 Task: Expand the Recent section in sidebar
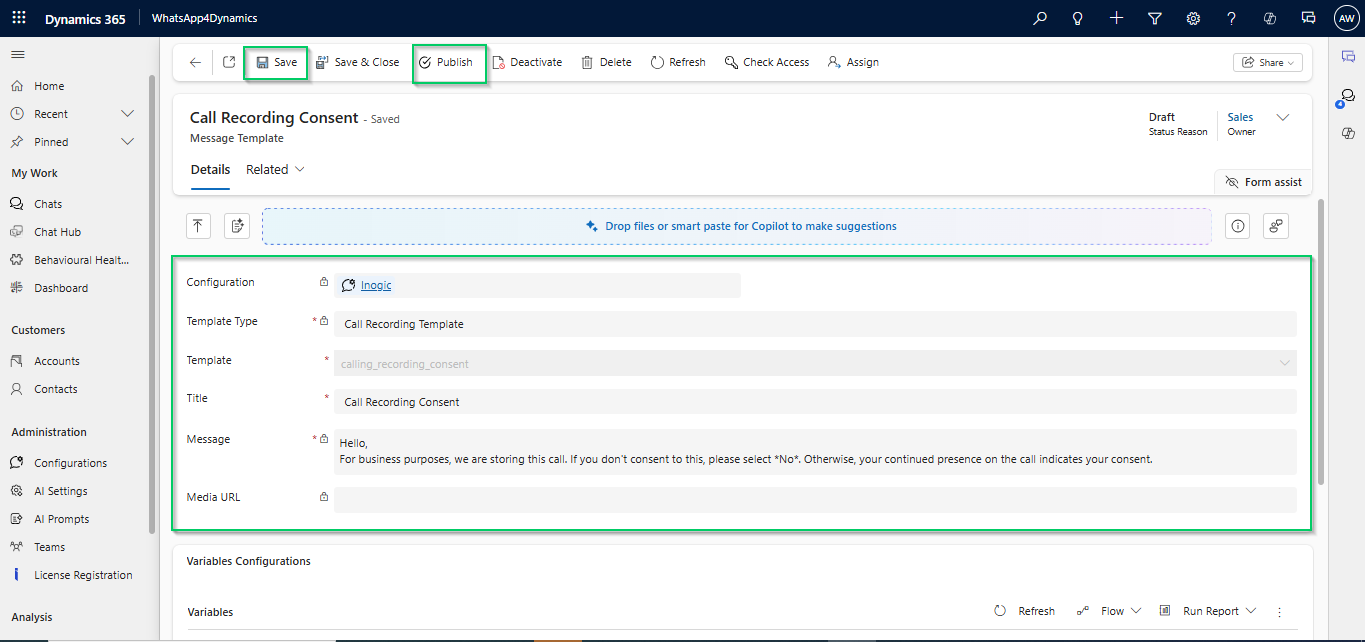click(x=127, y=114)
